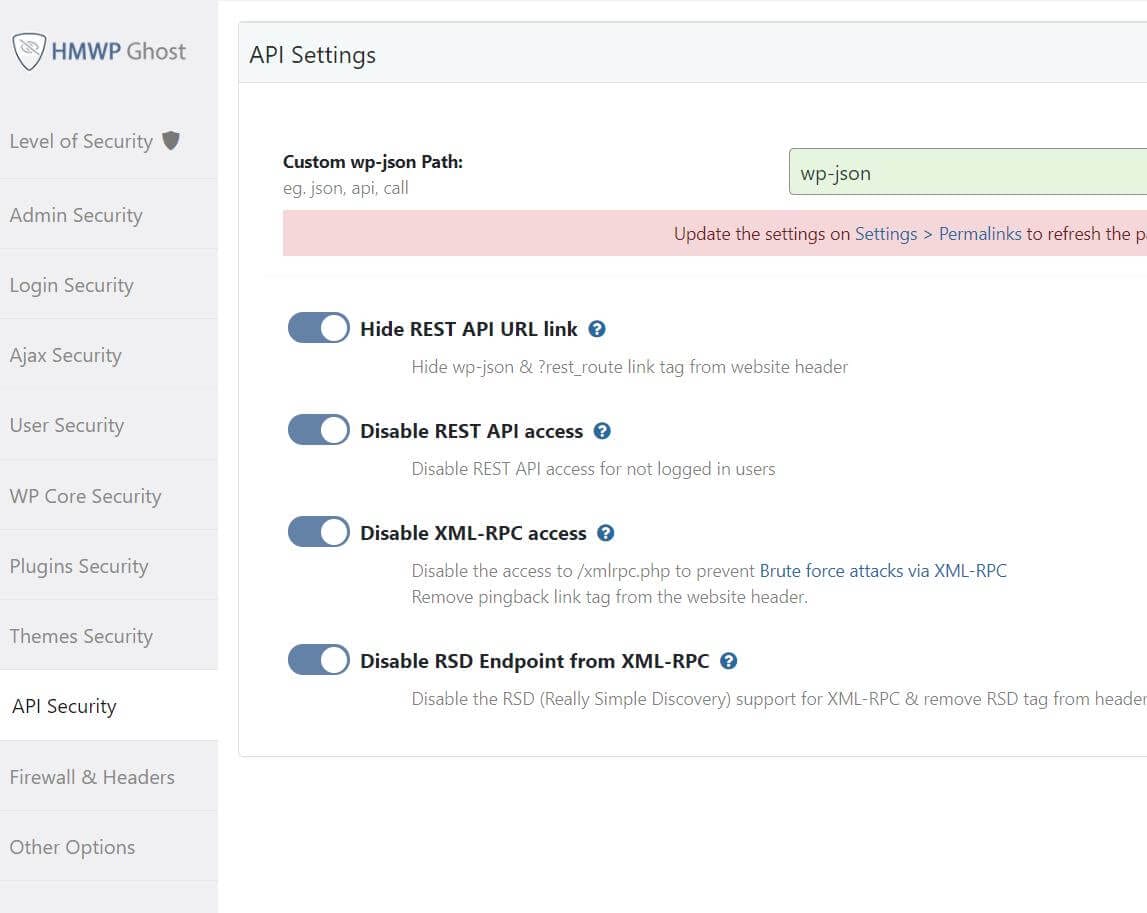
Task: Open User Security section
Action: 67,425
